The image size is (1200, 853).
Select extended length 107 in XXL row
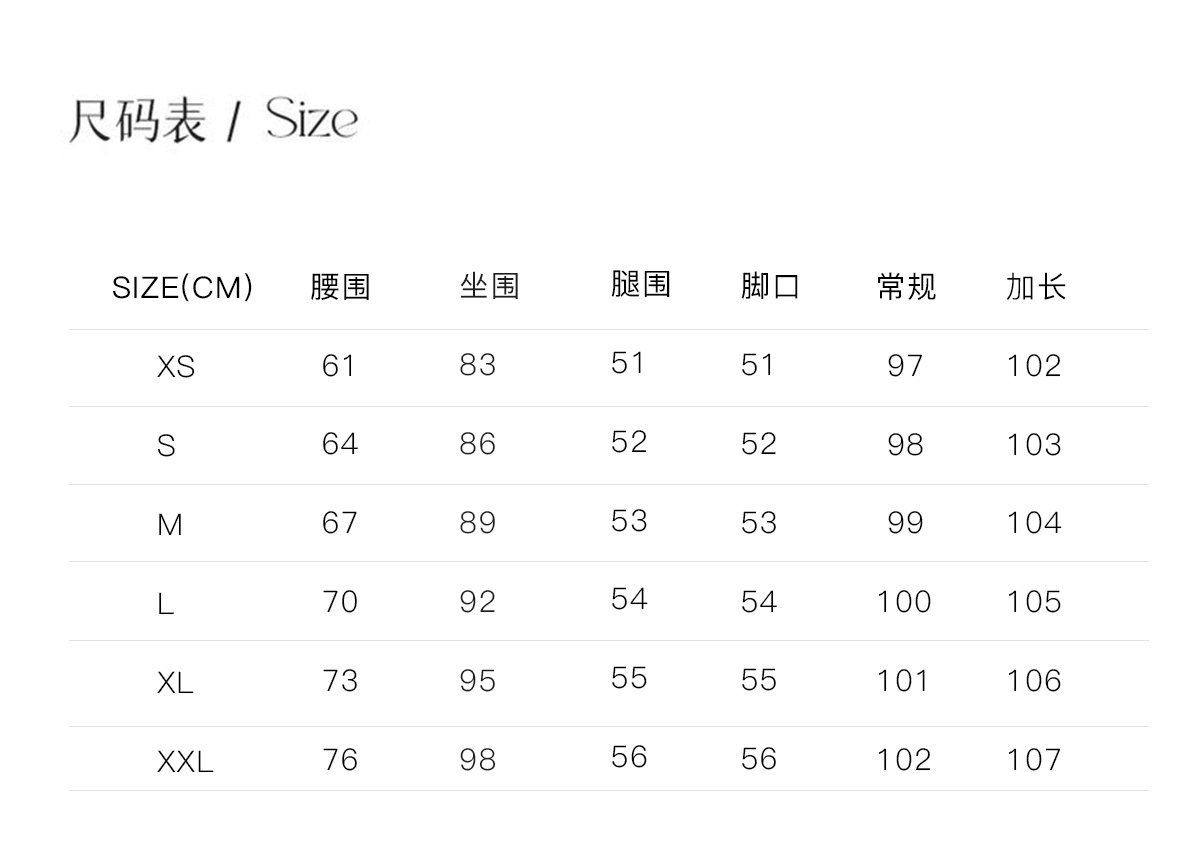(1034, 760)
